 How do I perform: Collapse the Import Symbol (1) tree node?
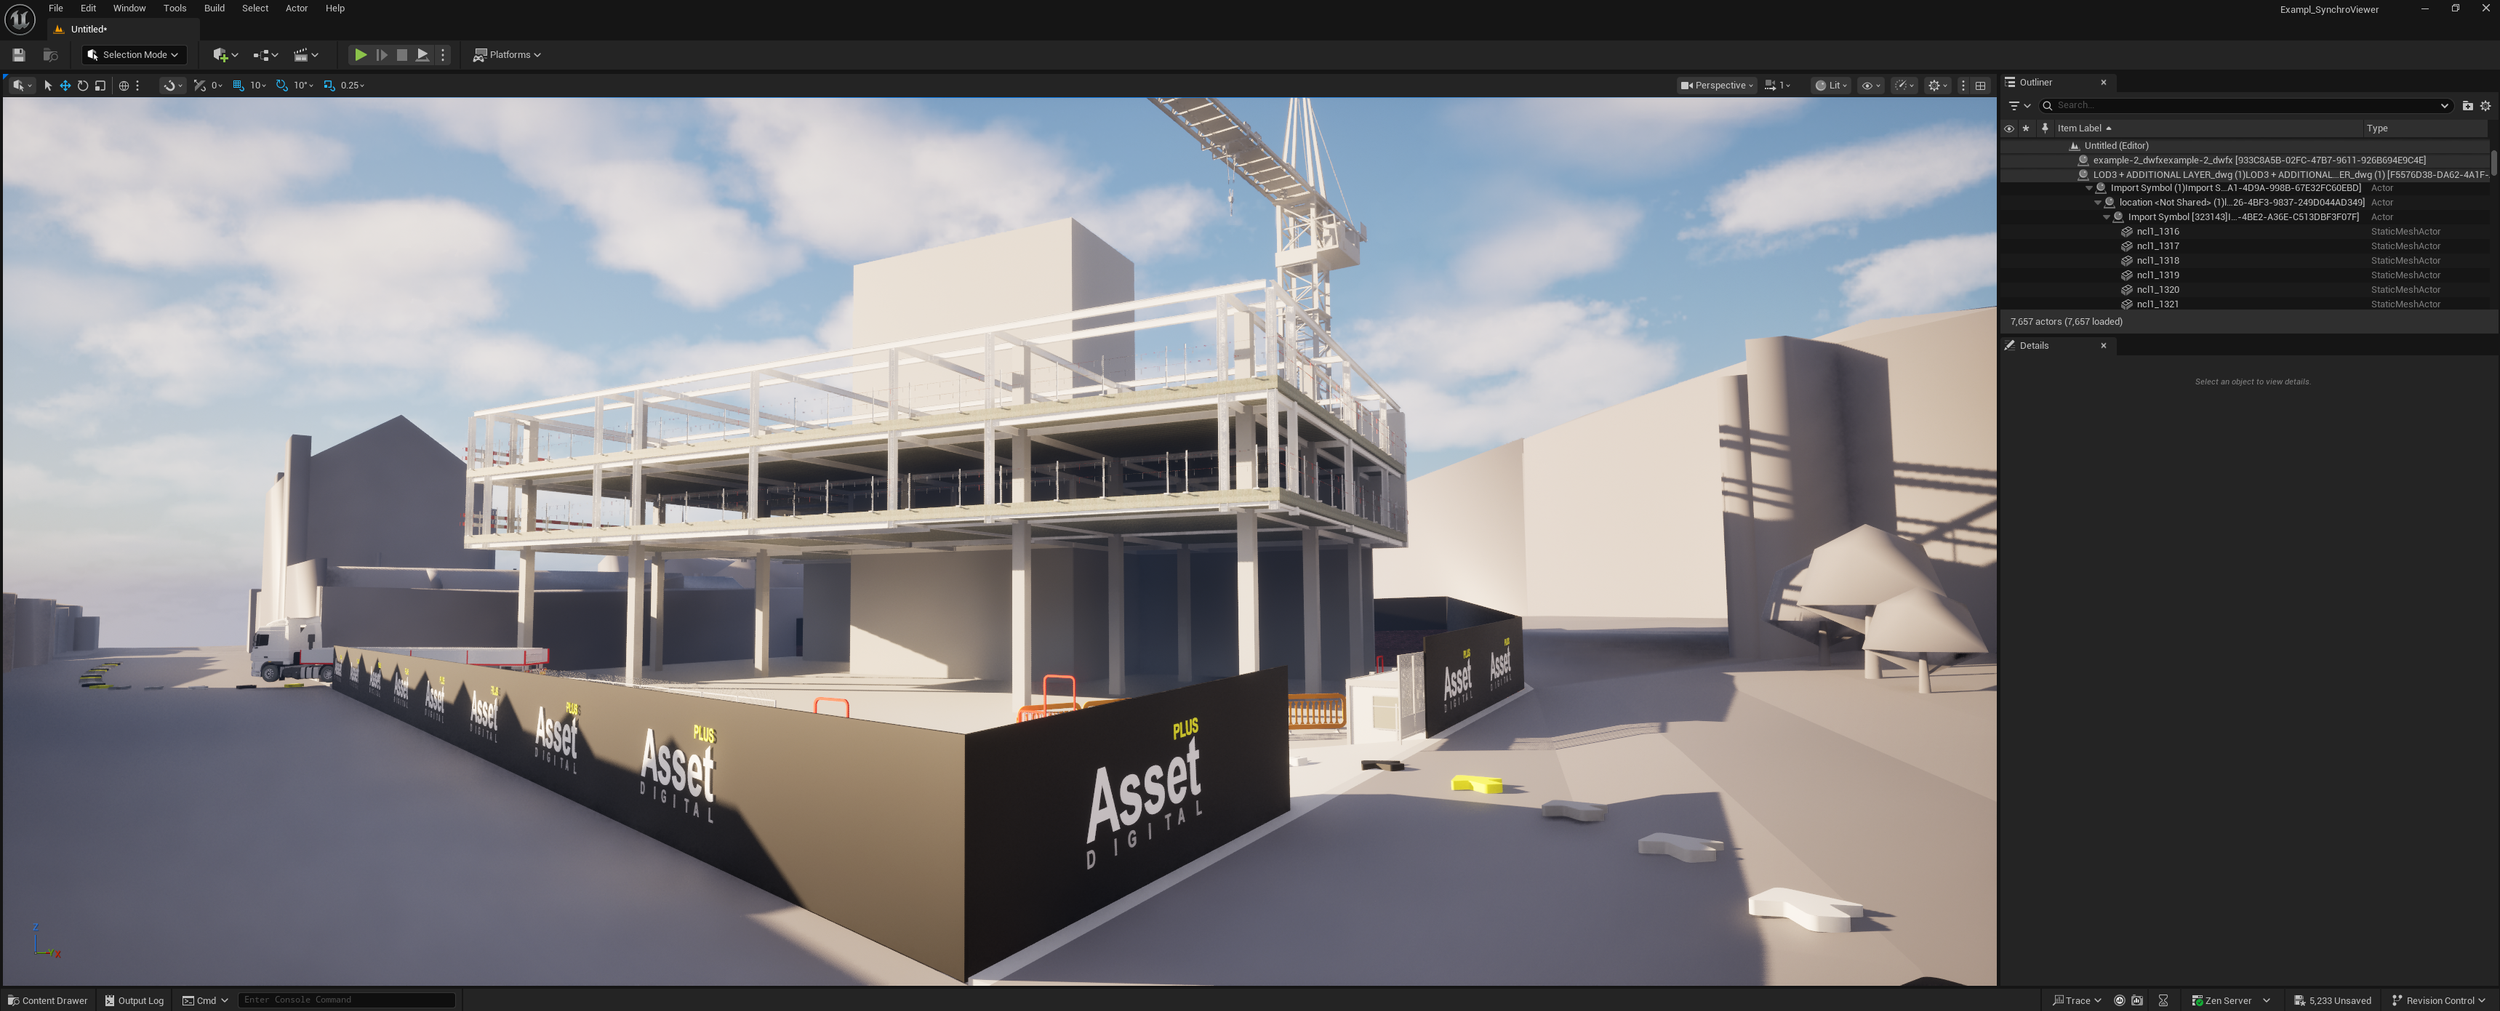pyautogui.click(x=2088, y=188)
